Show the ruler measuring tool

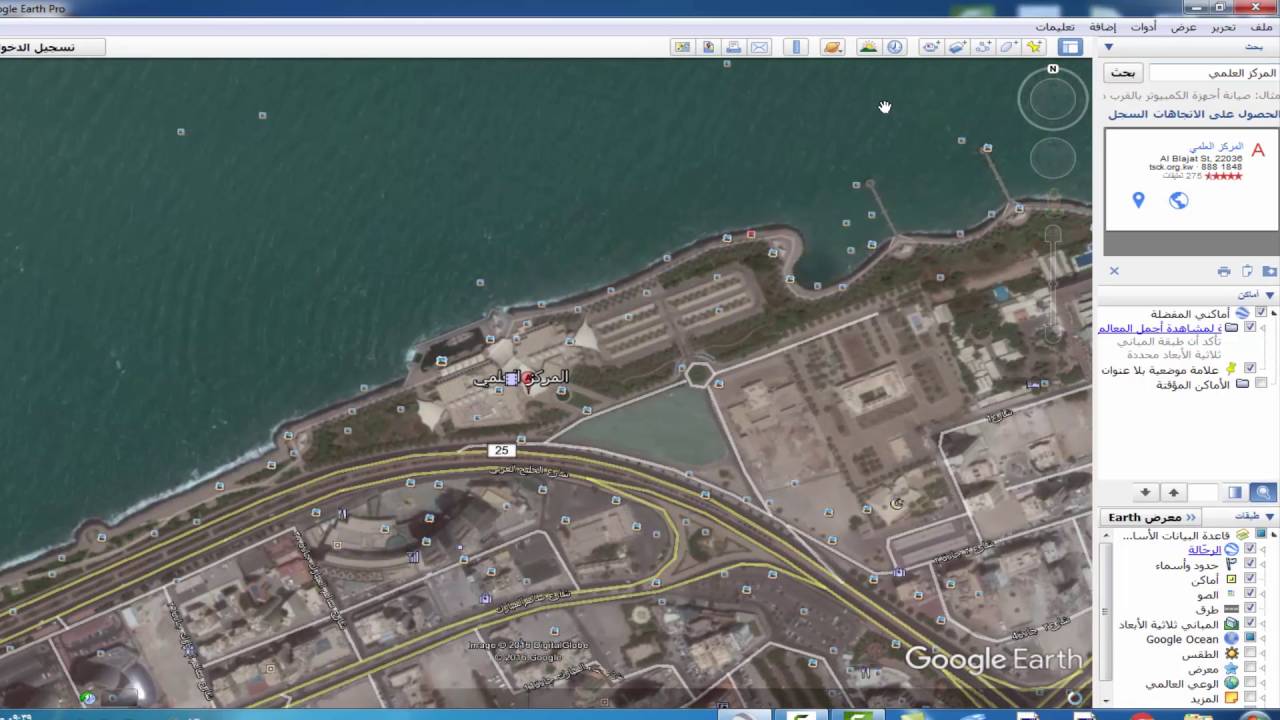coord(797,47)
